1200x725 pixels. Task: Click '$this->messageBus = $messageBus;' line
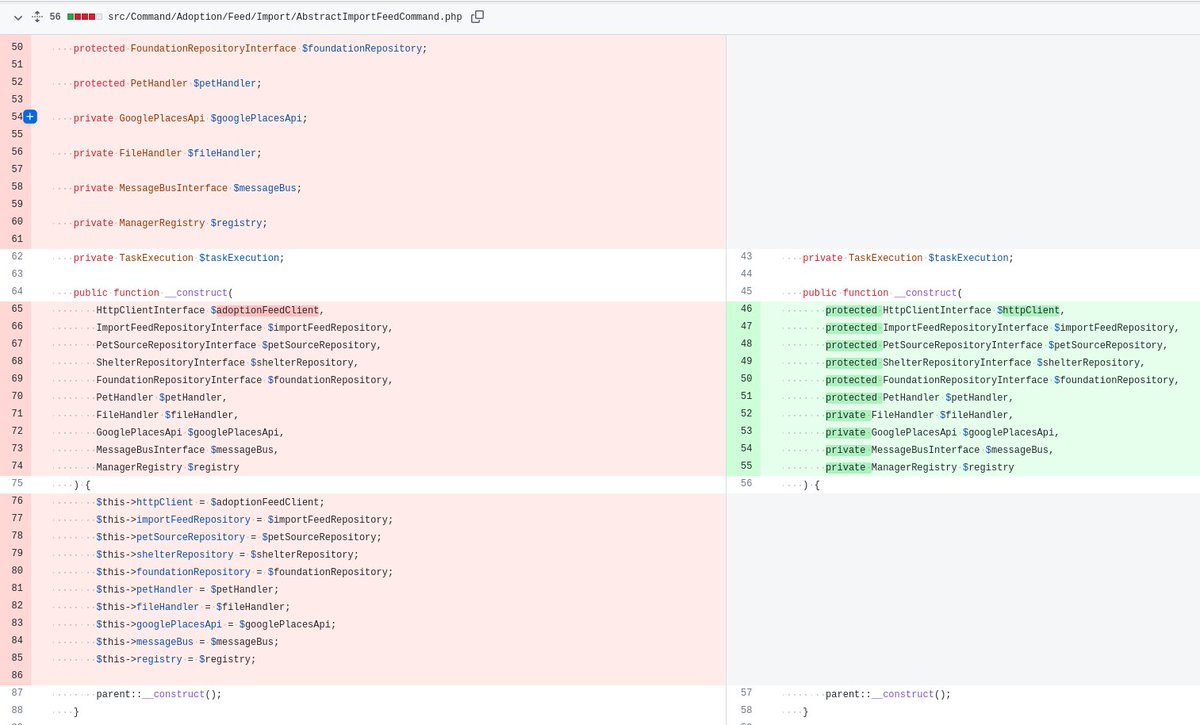(187, 641)
